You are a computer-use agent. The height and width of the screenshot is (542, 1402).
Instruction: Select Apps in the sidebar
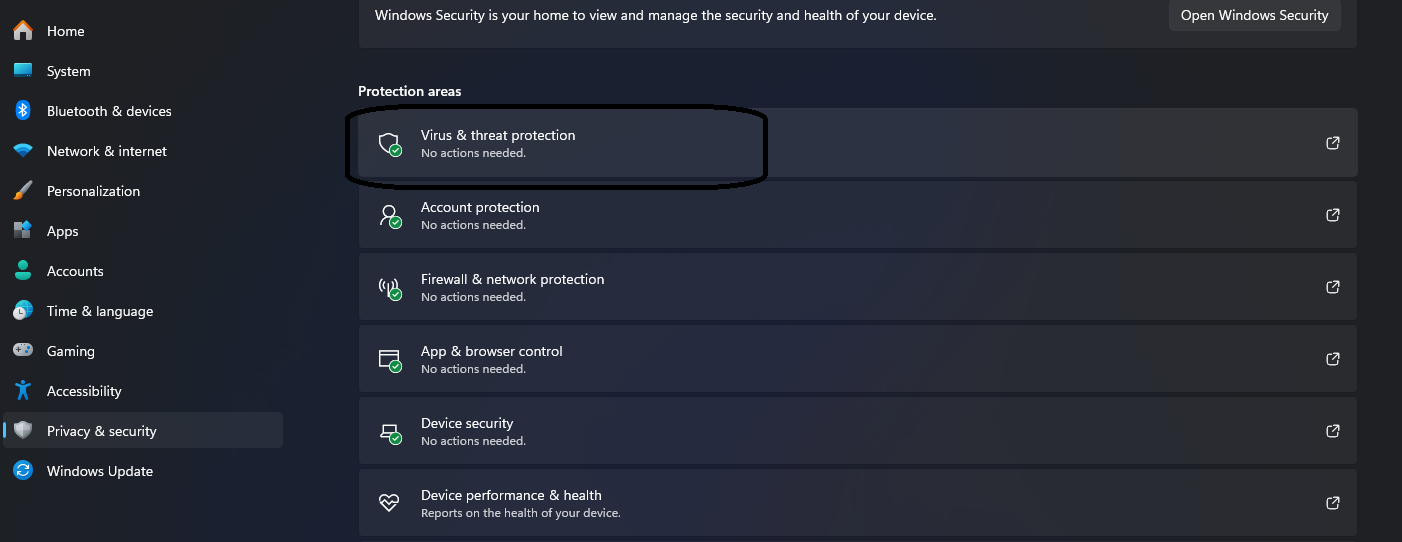(62, 231)
